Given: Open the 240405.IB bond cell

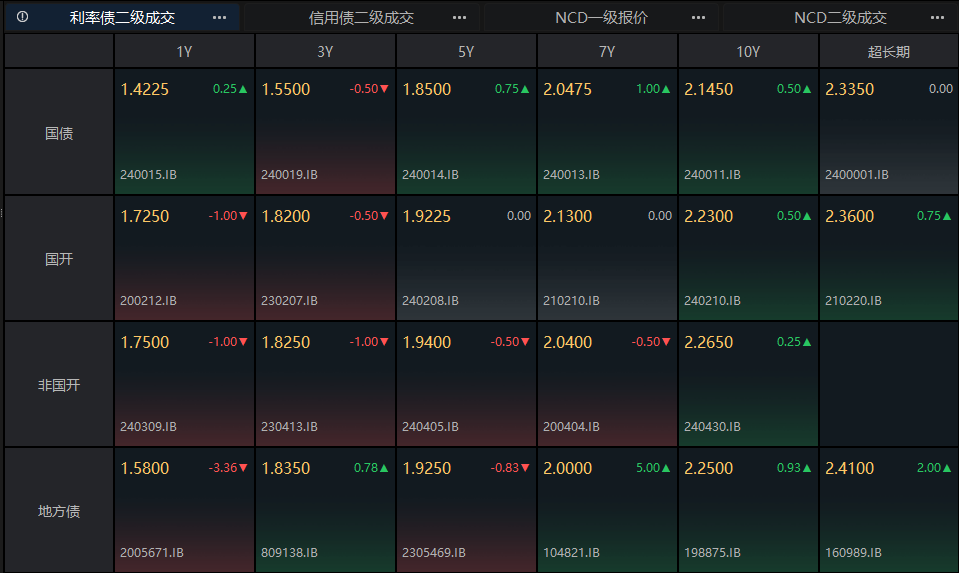Looking at the screenshot, I should pyautogui.click(x=466, y=384).
